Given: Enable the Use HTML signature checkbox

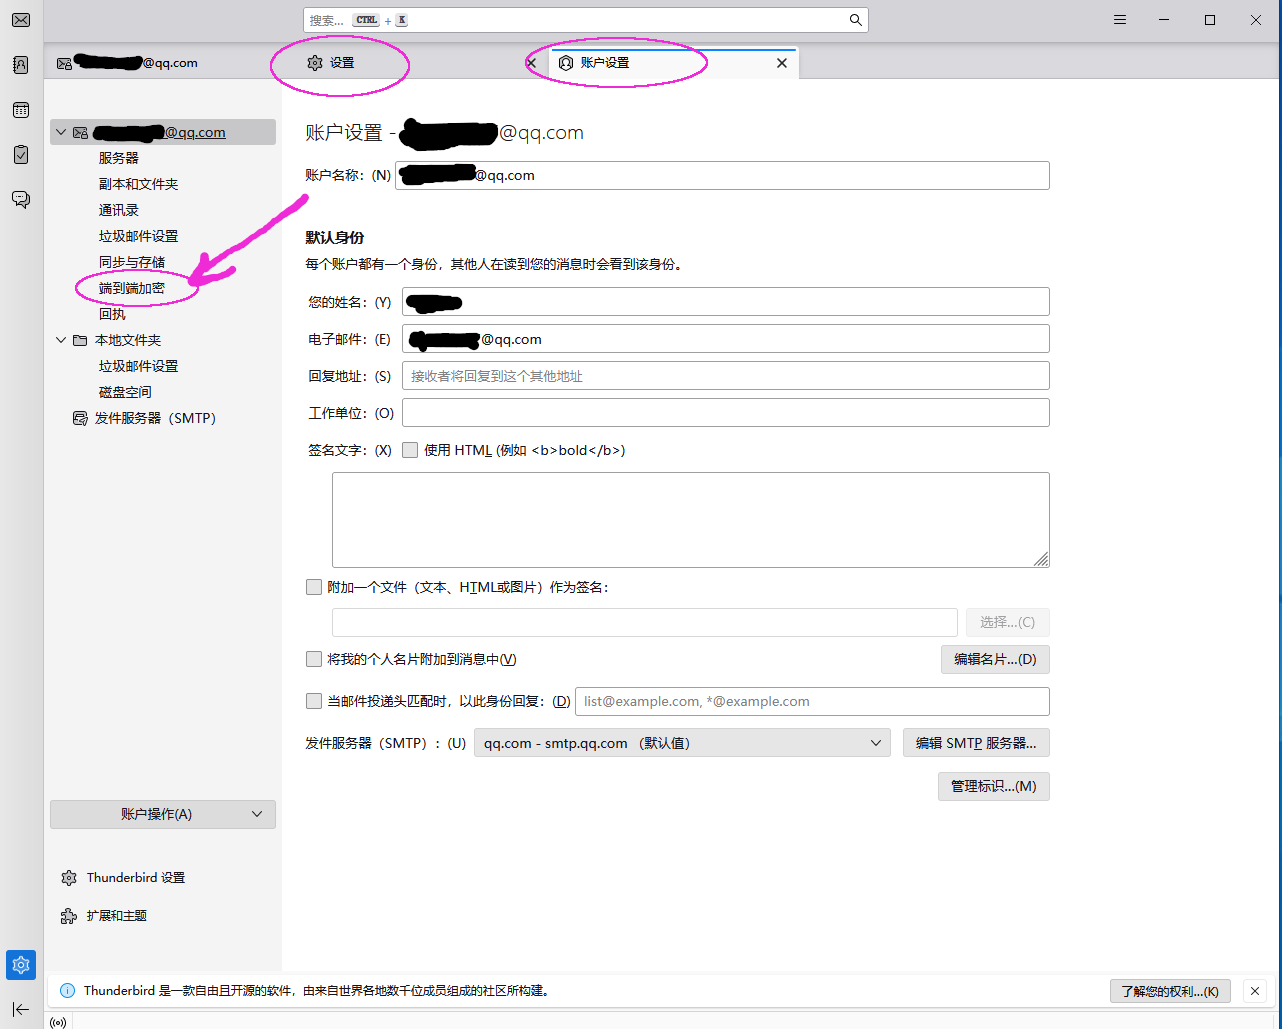Looking at the screenshot, I should (x=410, y=450).
